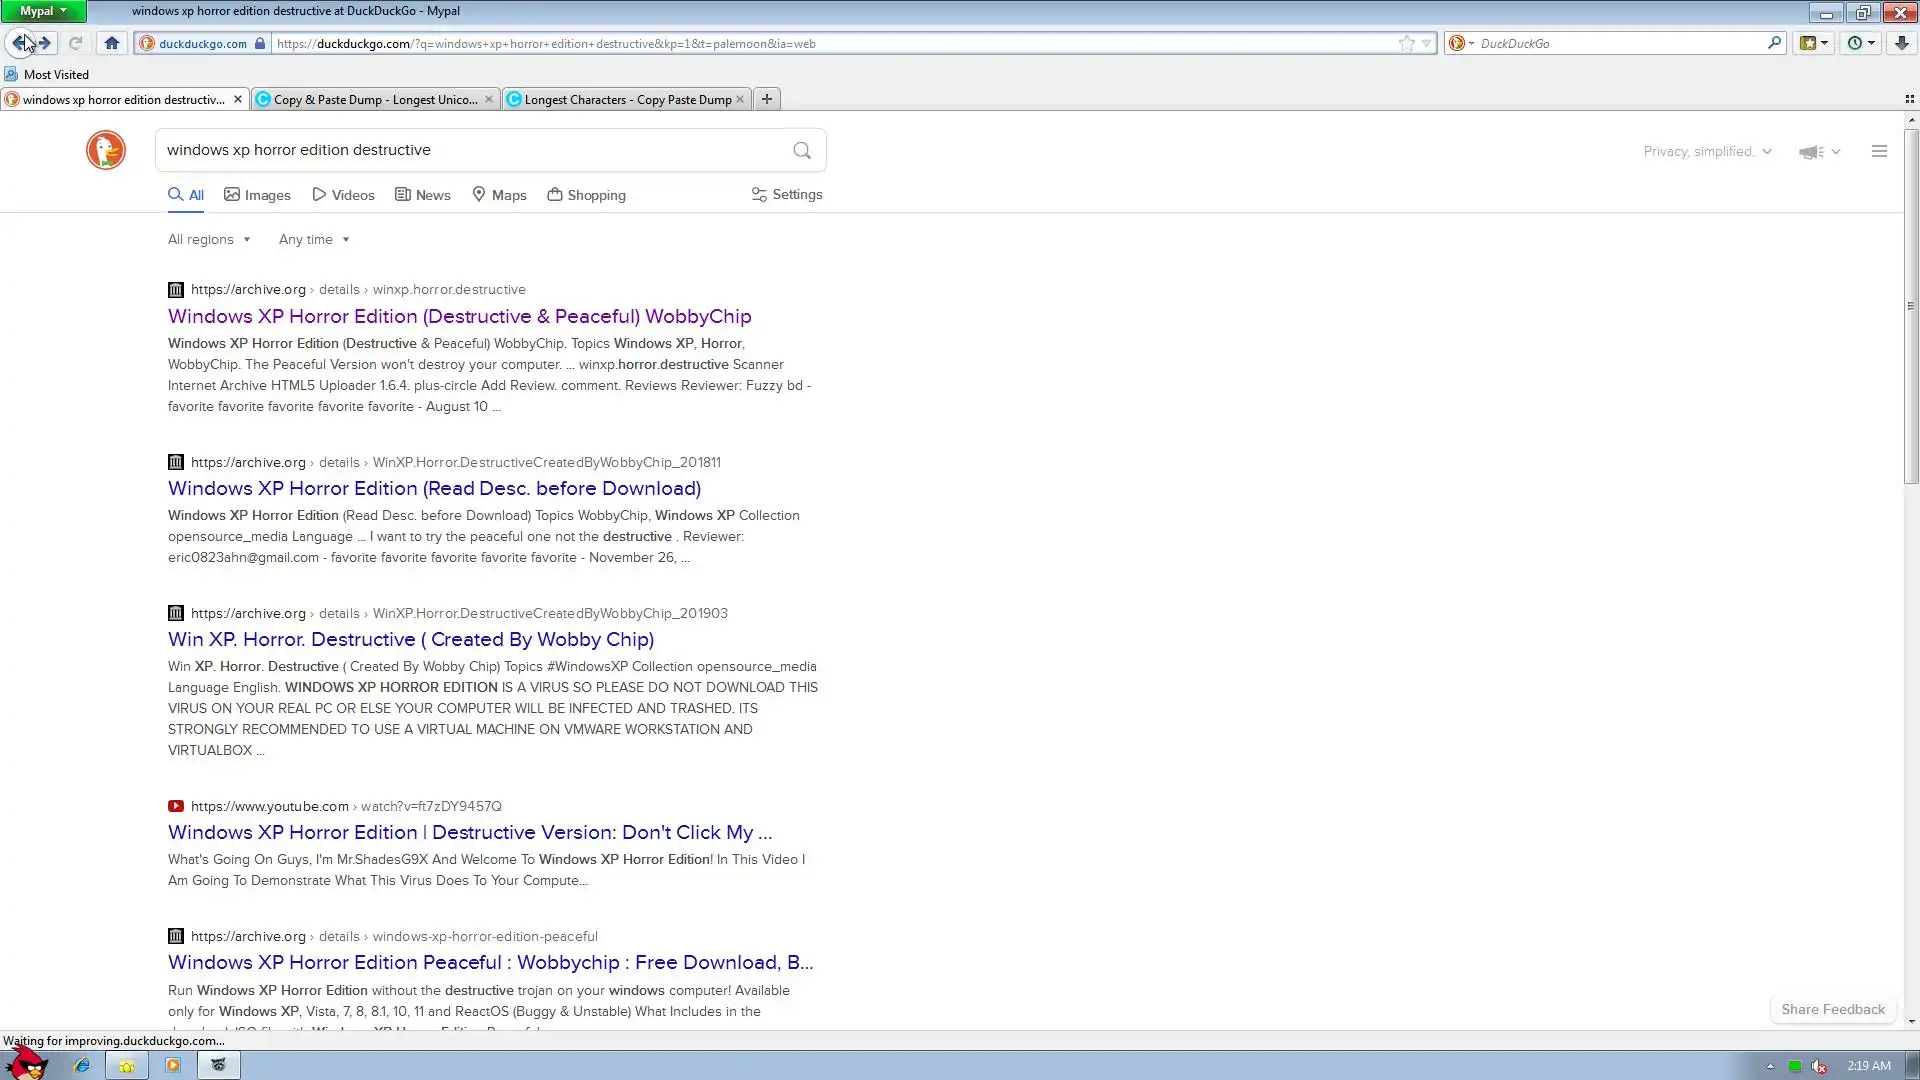Open a new tab with the plus button

pos(766,99)
